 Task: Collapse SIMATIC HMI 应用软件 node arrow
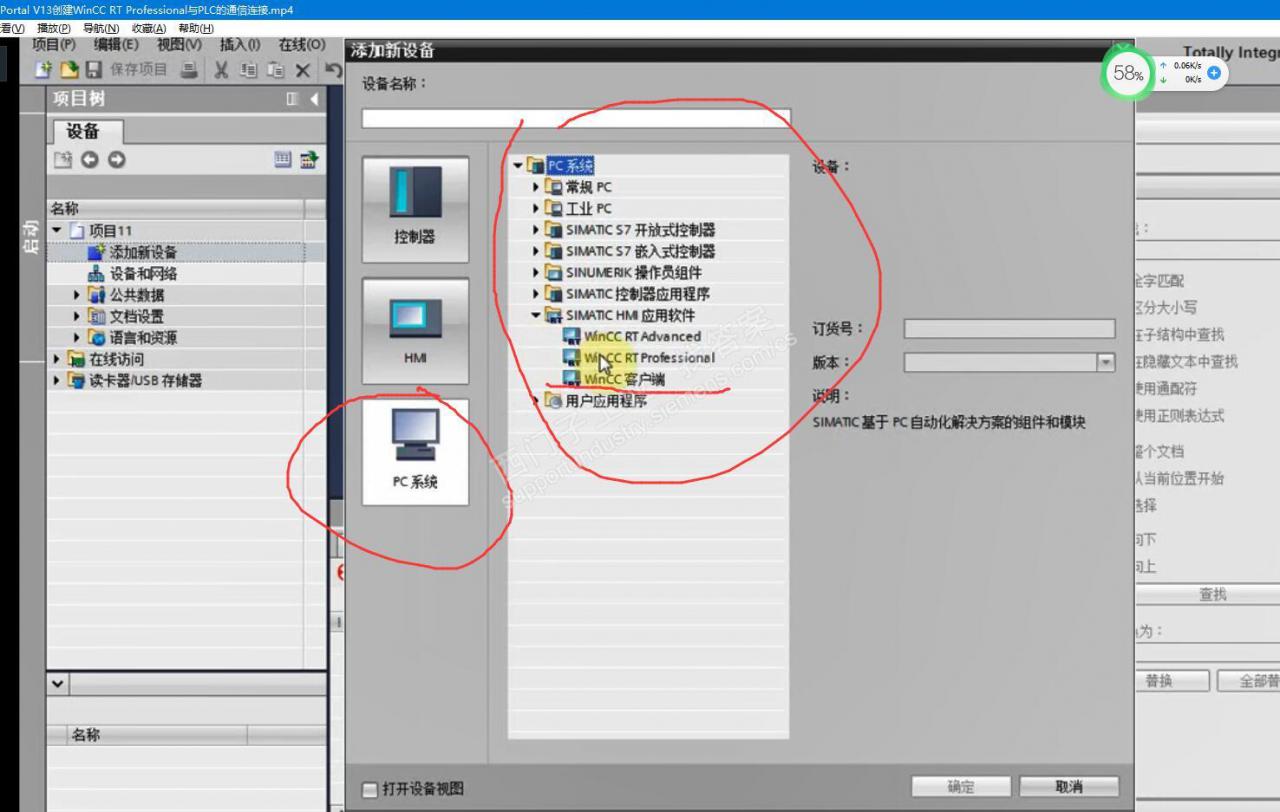point(536,315)
